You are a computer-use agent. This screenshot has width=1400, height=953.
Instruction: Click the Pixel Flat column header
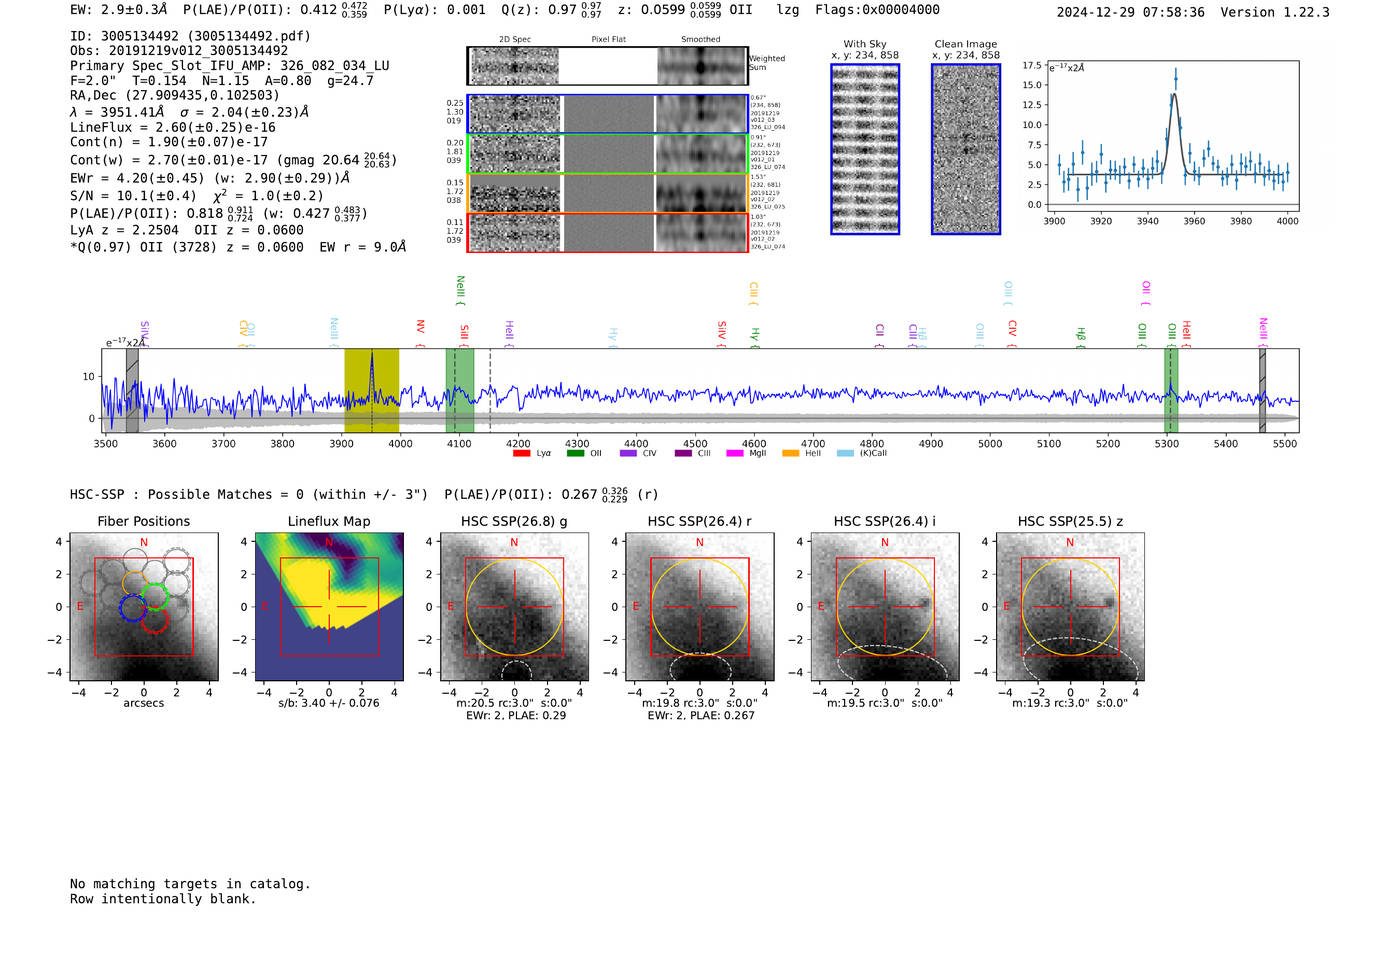pyautogui.click(x=608, y=40)
